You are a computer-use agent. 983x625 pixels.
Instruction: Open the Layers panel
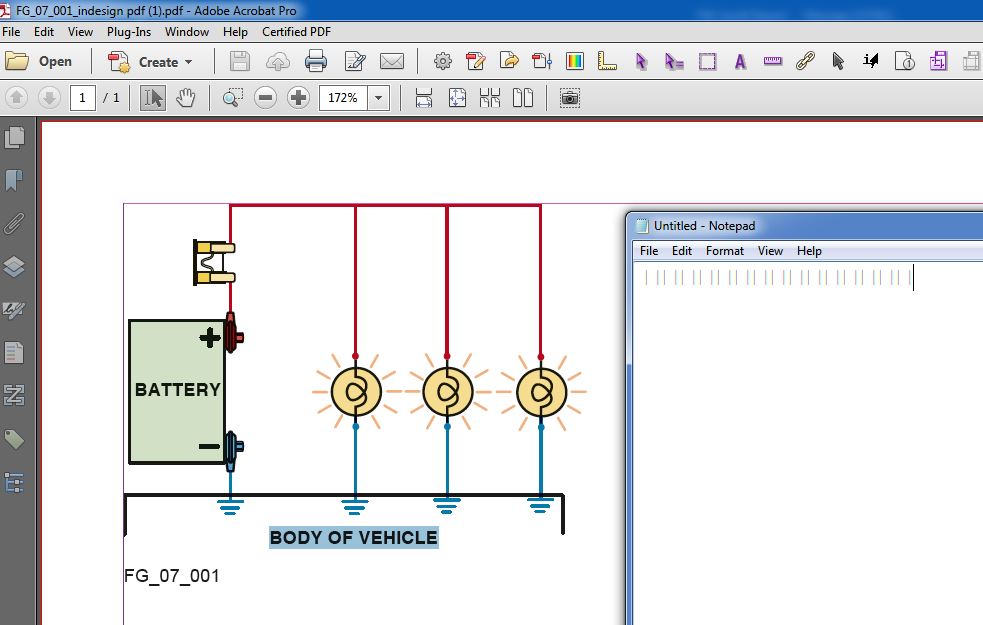click(14, 265)
